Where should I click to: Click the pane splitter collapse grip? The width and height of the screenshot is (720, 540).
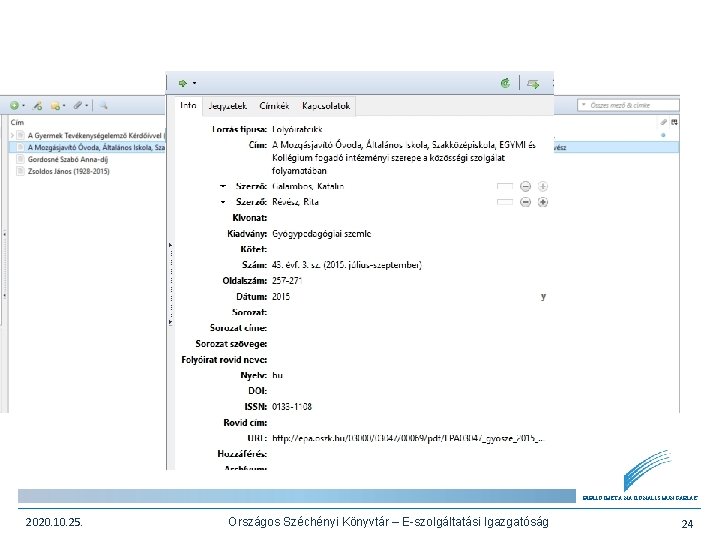click(171, 285)
